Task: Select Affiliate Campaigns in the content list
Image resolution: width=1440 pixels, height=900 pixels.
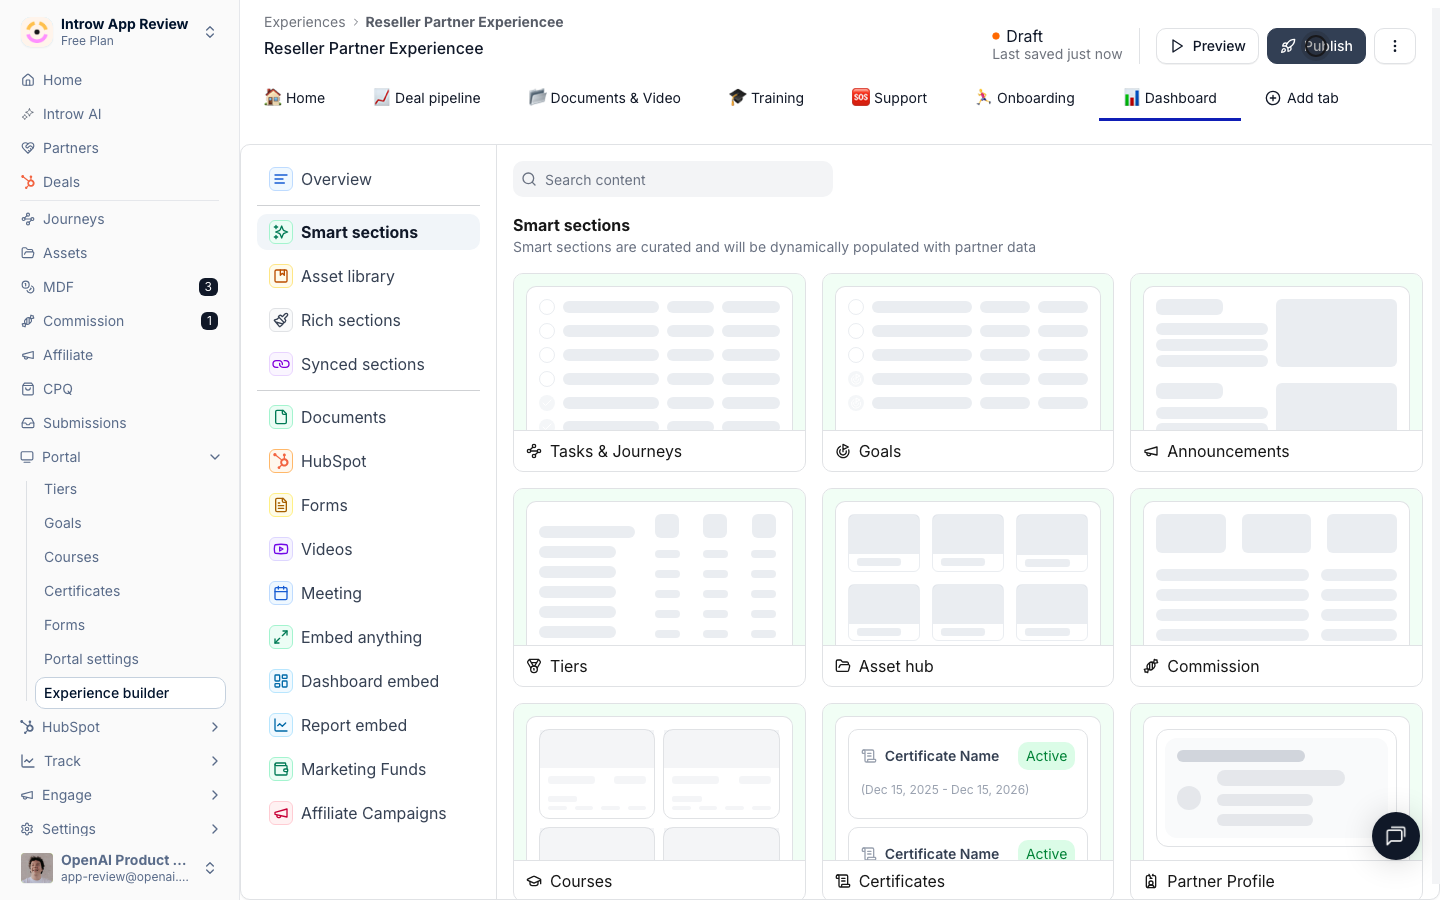Action: point(368,813)
